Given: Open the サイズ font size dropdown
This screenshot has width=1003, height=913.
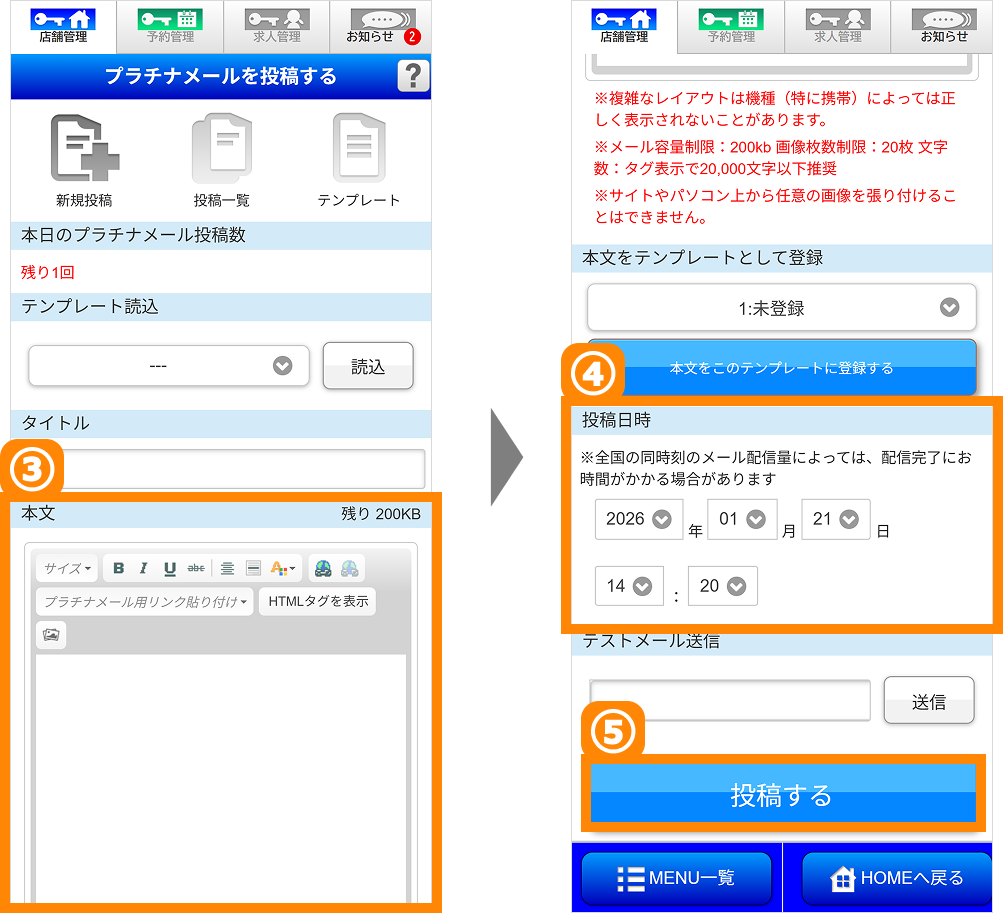Looking at the screenshot, I should click(67, 568).
